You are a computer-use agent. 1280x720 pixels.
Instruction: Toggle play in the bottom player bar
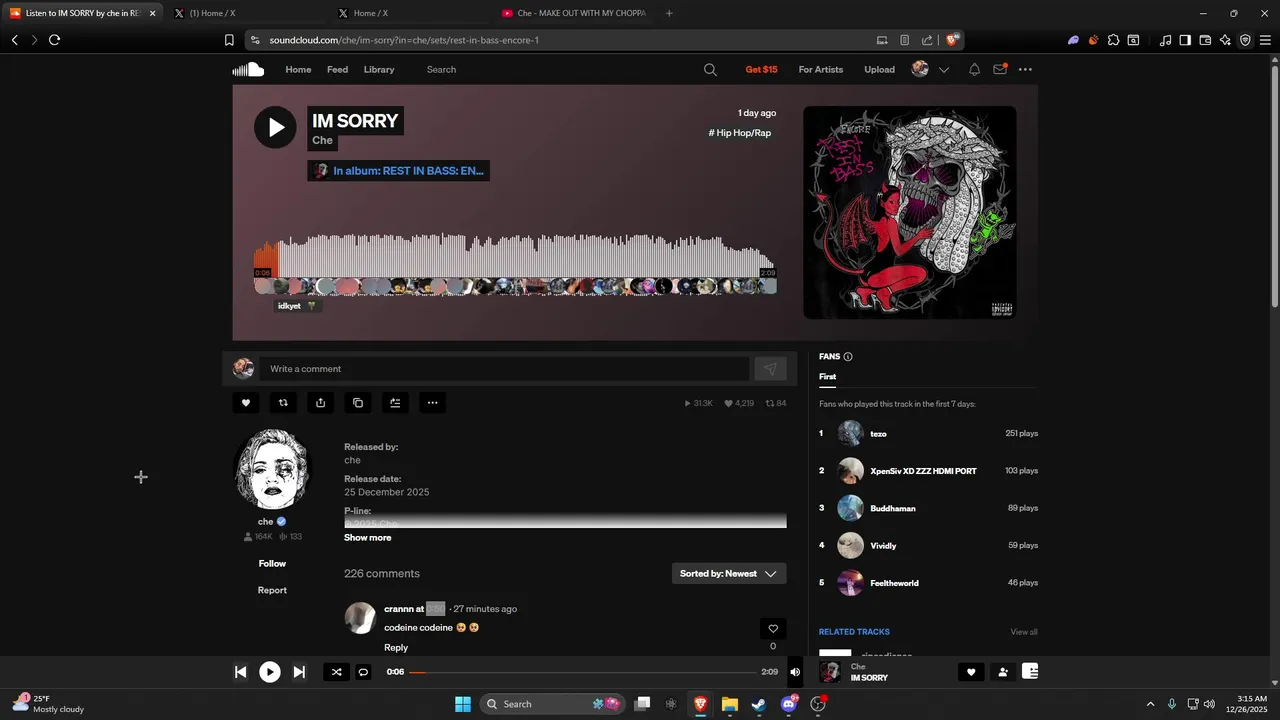tap(270, 672)
